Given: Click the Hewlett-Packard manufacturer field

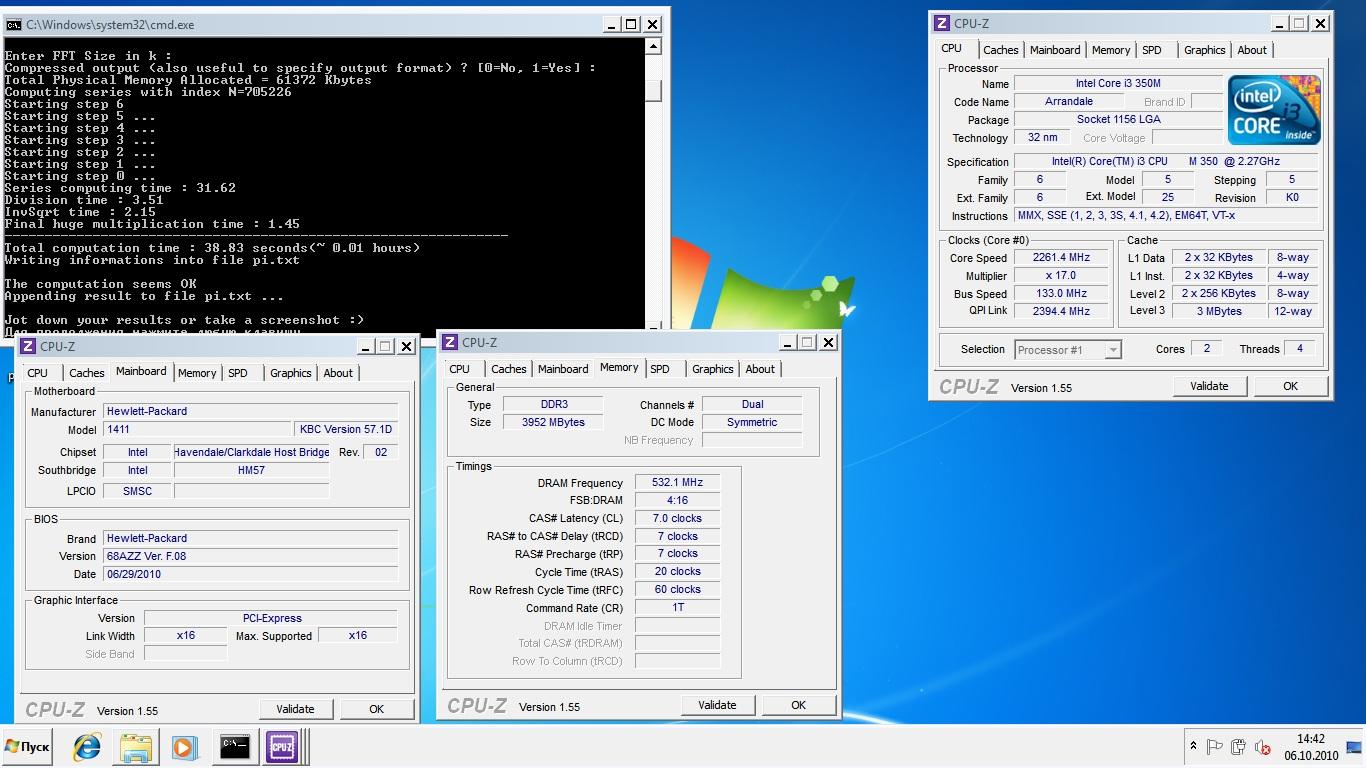Looking at the screenshot, I should [251, 411].
